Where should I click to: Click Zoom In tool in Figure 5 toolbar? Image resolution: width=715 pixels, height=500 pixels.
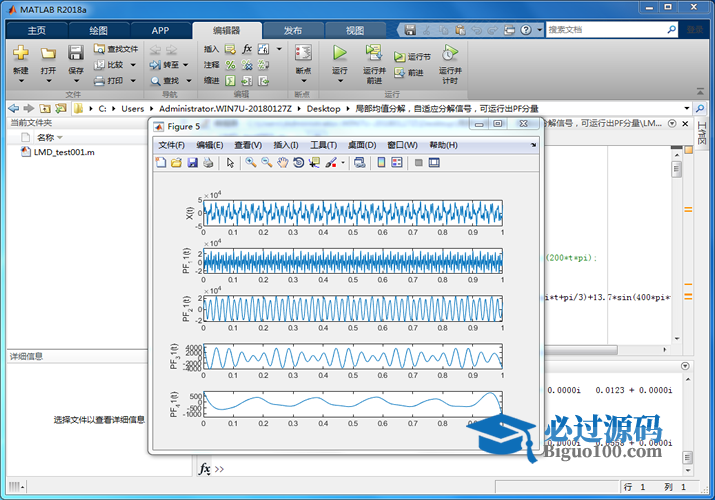click(x=251, y=163)
